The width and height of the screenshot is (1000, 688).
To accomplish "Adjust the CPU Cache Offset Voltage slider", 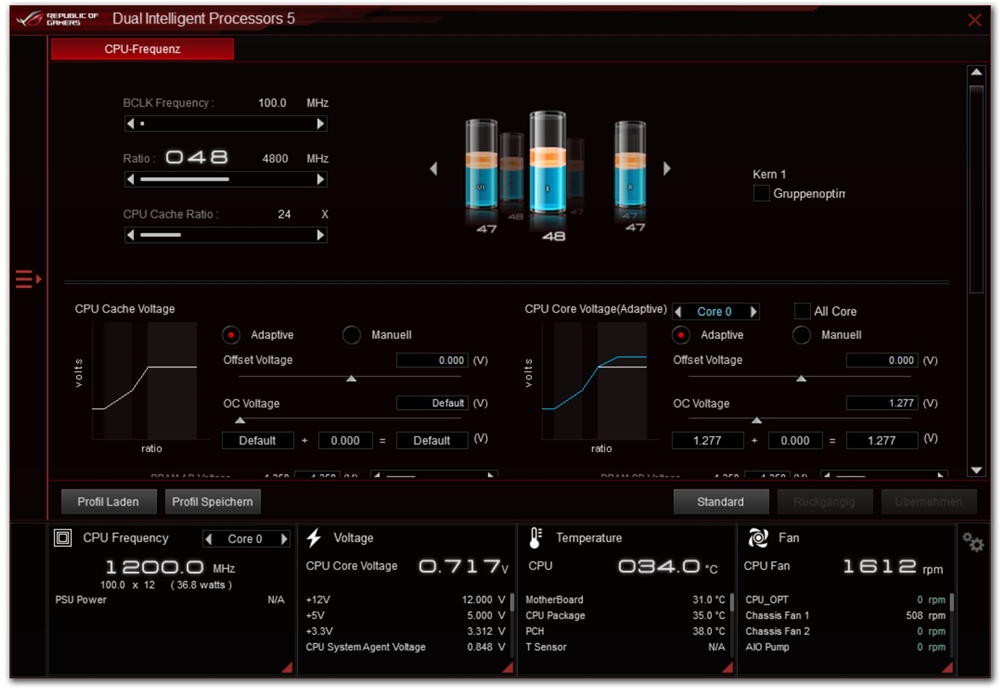I will (351, 379).
